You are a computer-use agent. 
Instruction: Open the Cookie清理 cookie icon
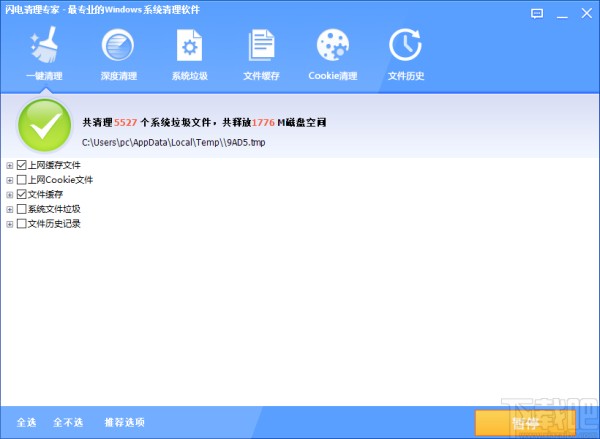pyautogui.click(x=333, y=45)
